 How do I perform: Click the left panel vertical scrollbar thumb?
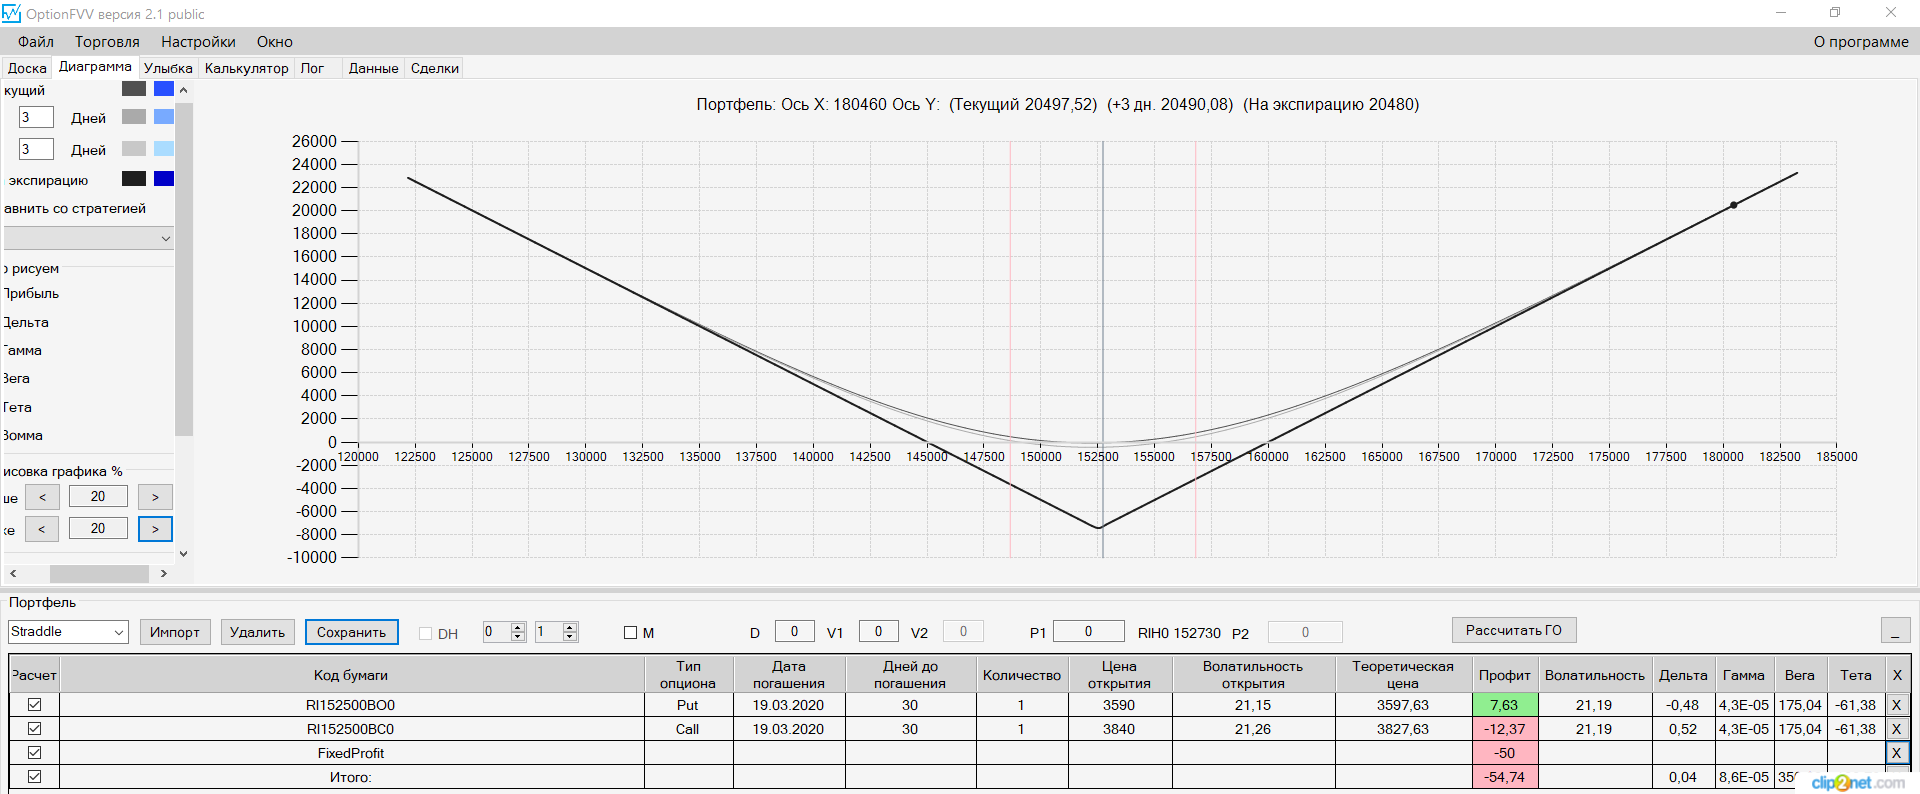point(184,269)
